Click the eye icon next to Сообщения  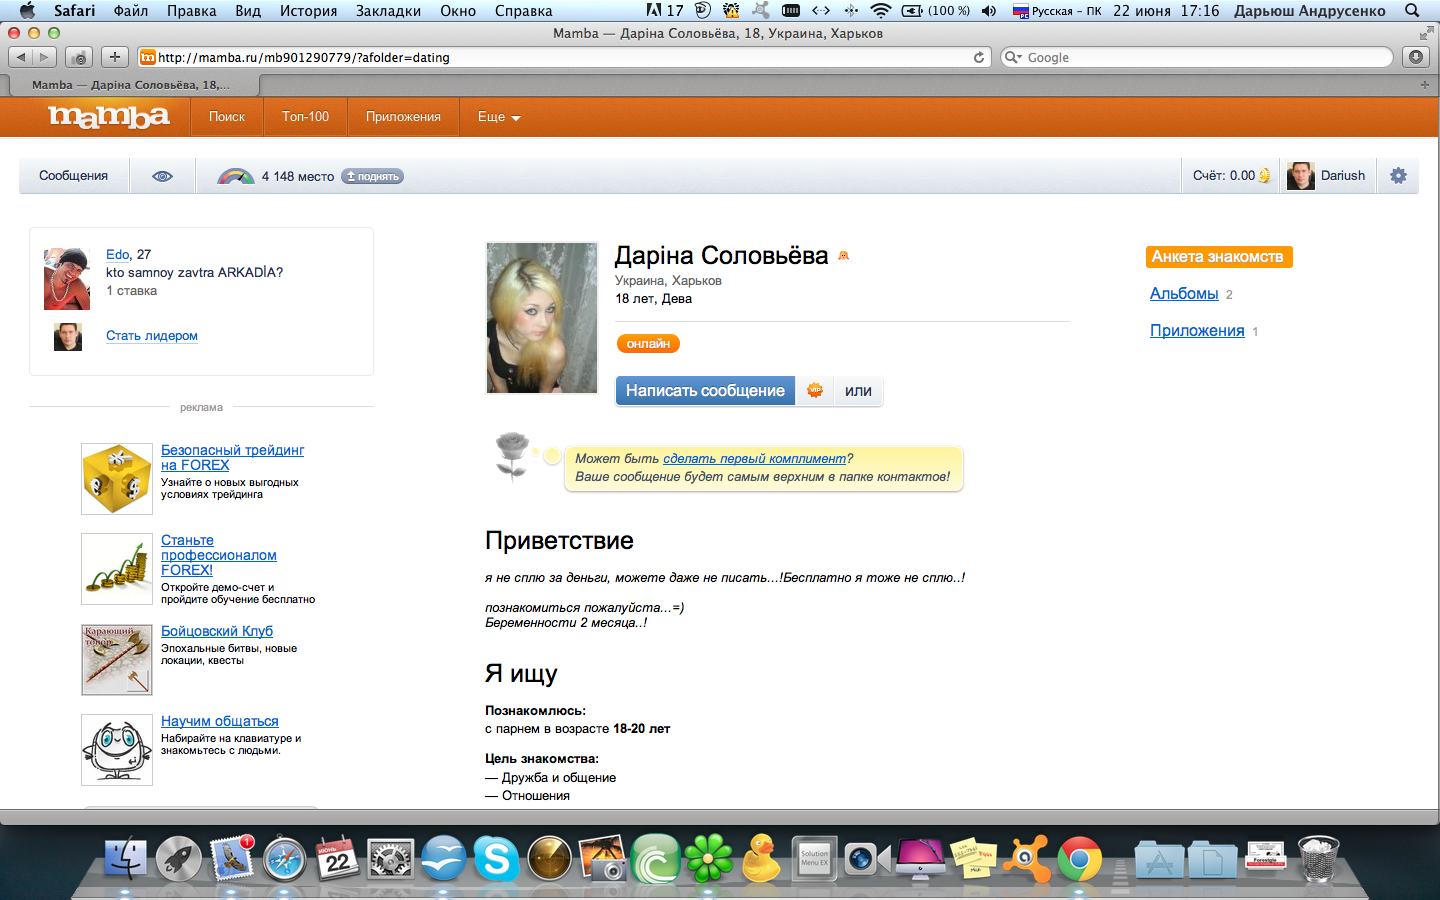(x=162, y=176)
